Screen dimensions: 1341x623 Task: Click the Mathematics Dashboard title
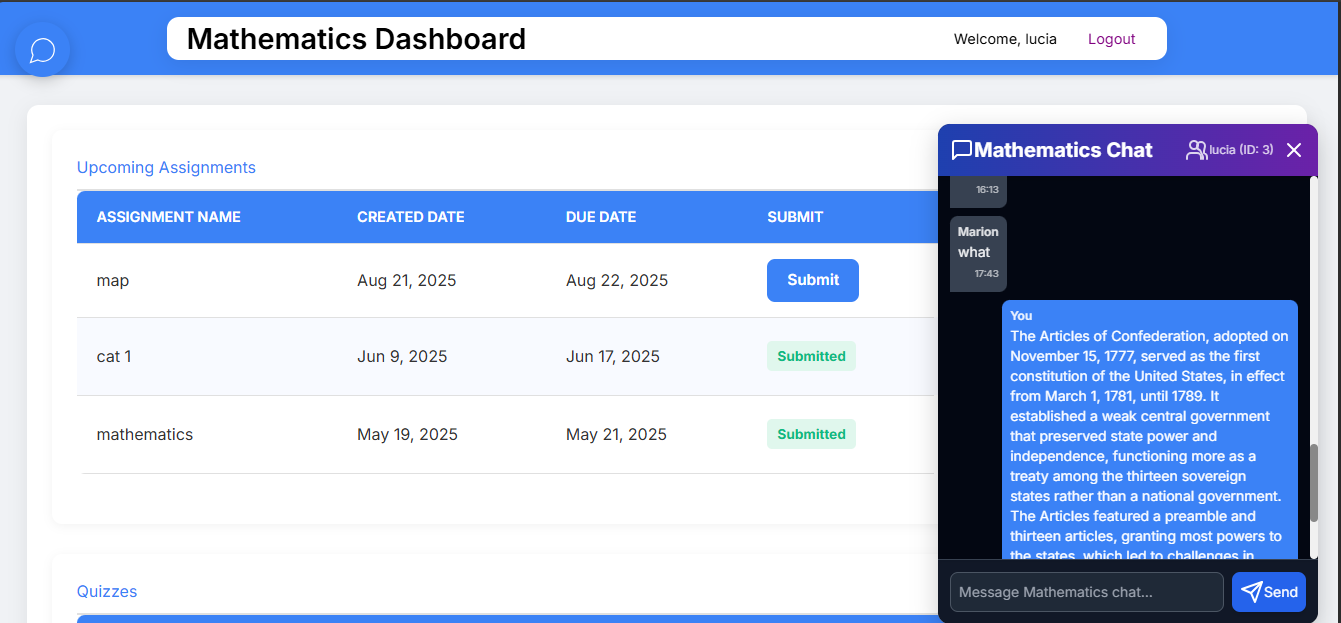356,39
